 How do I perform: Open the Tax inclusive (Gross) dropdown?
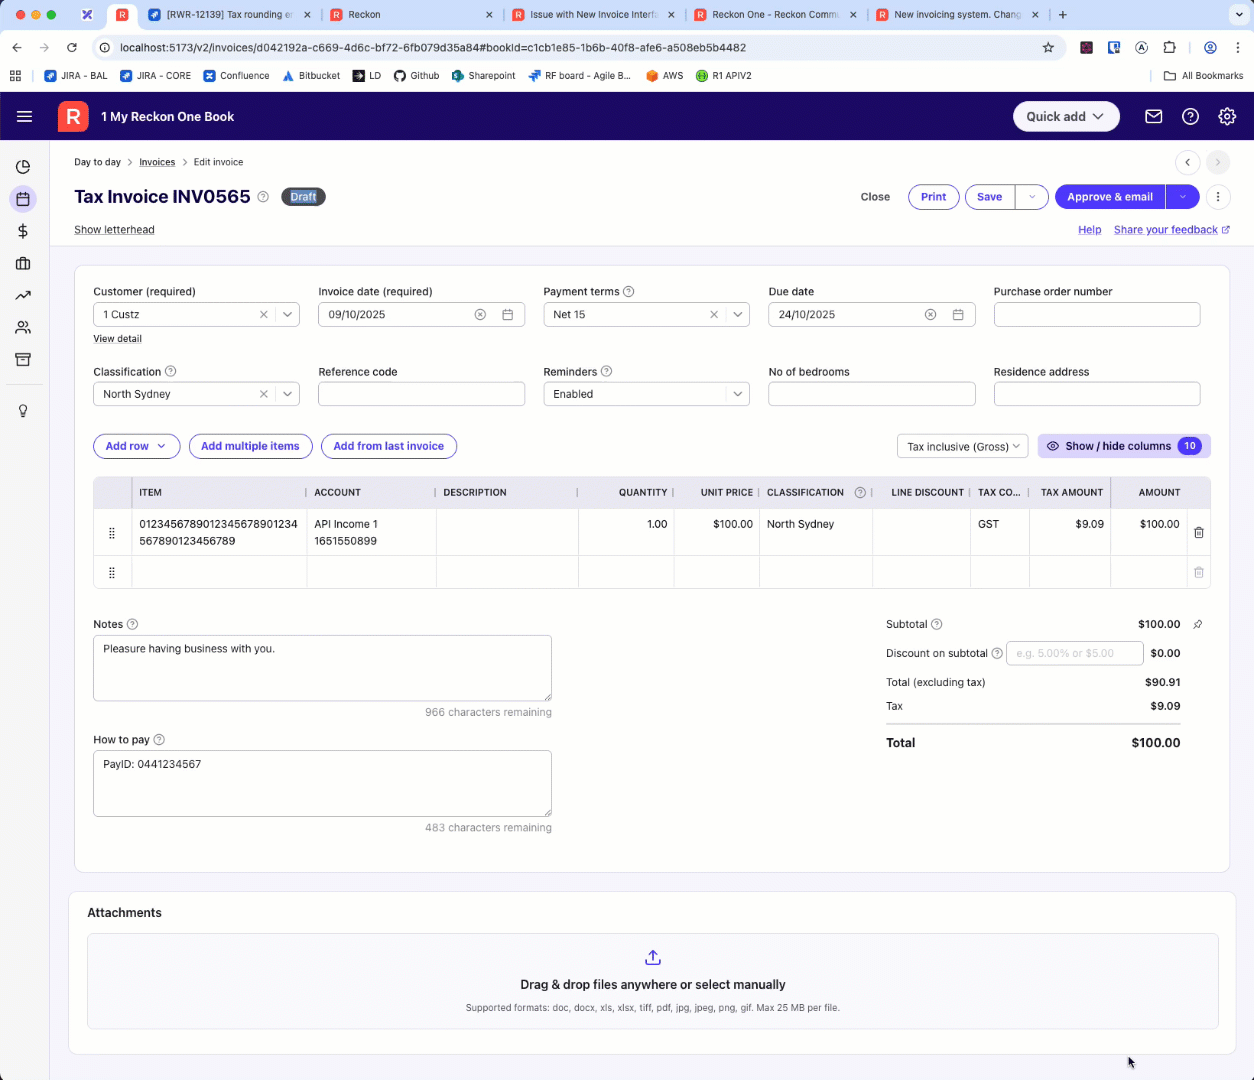point(963,446)
